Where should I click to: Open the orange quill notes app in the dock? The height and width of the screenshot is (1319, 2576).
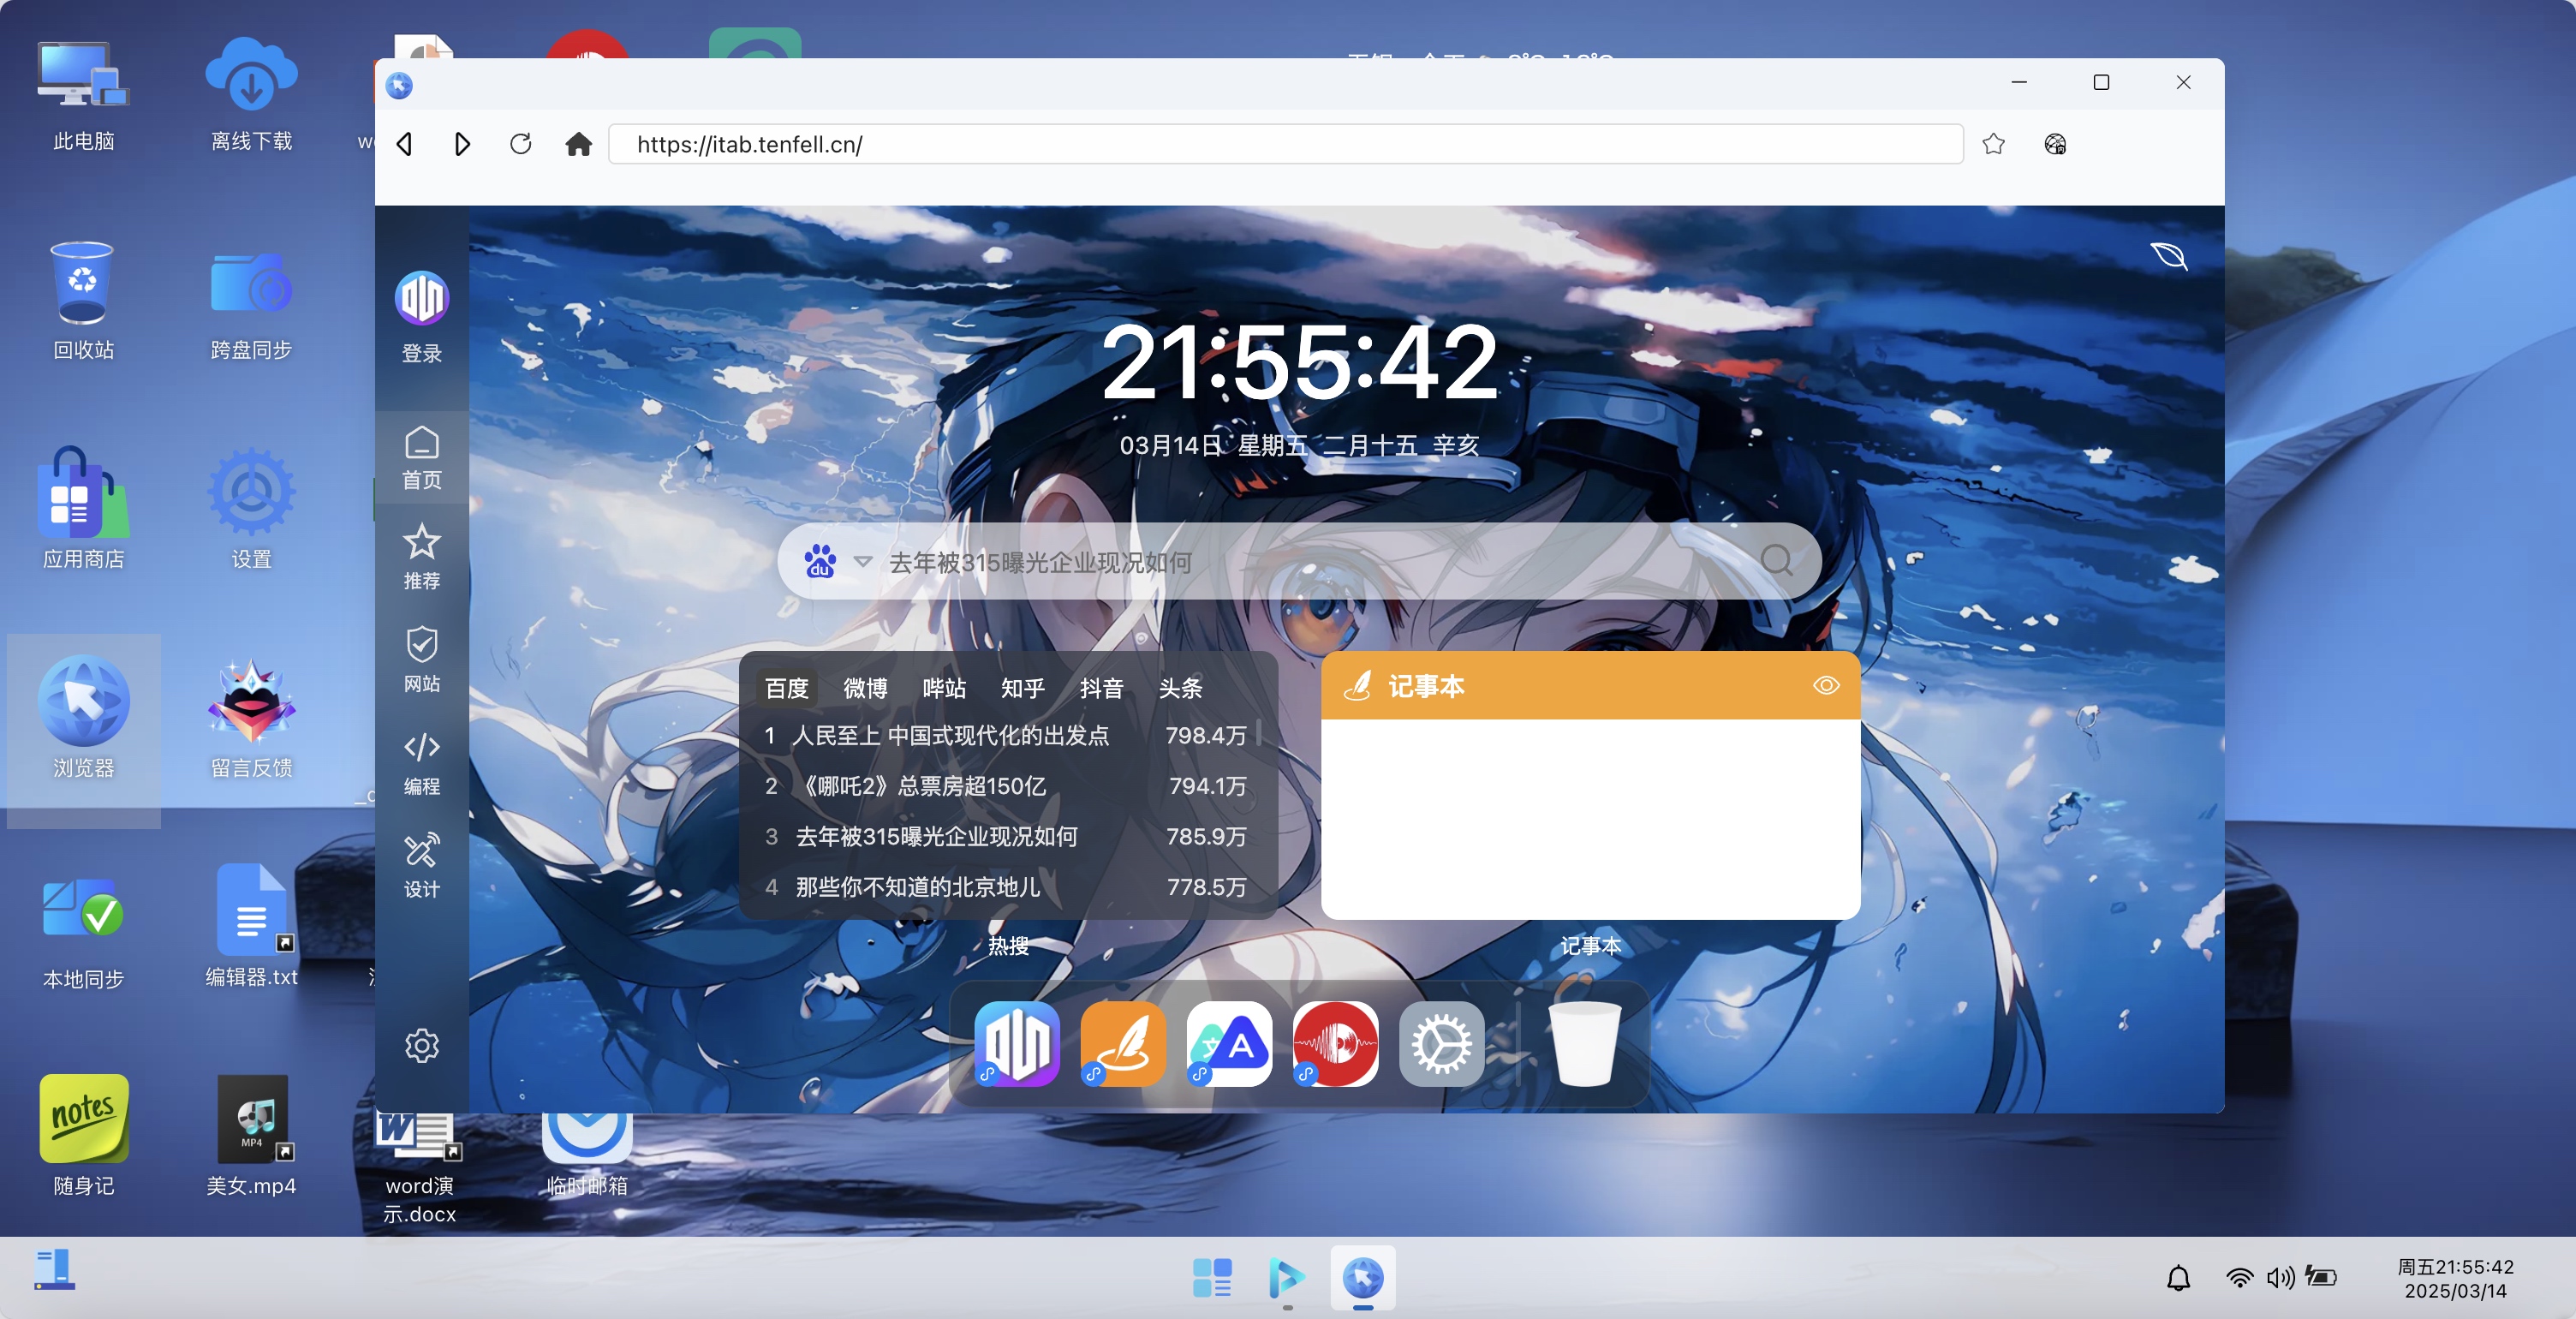coord(1123,1044)
